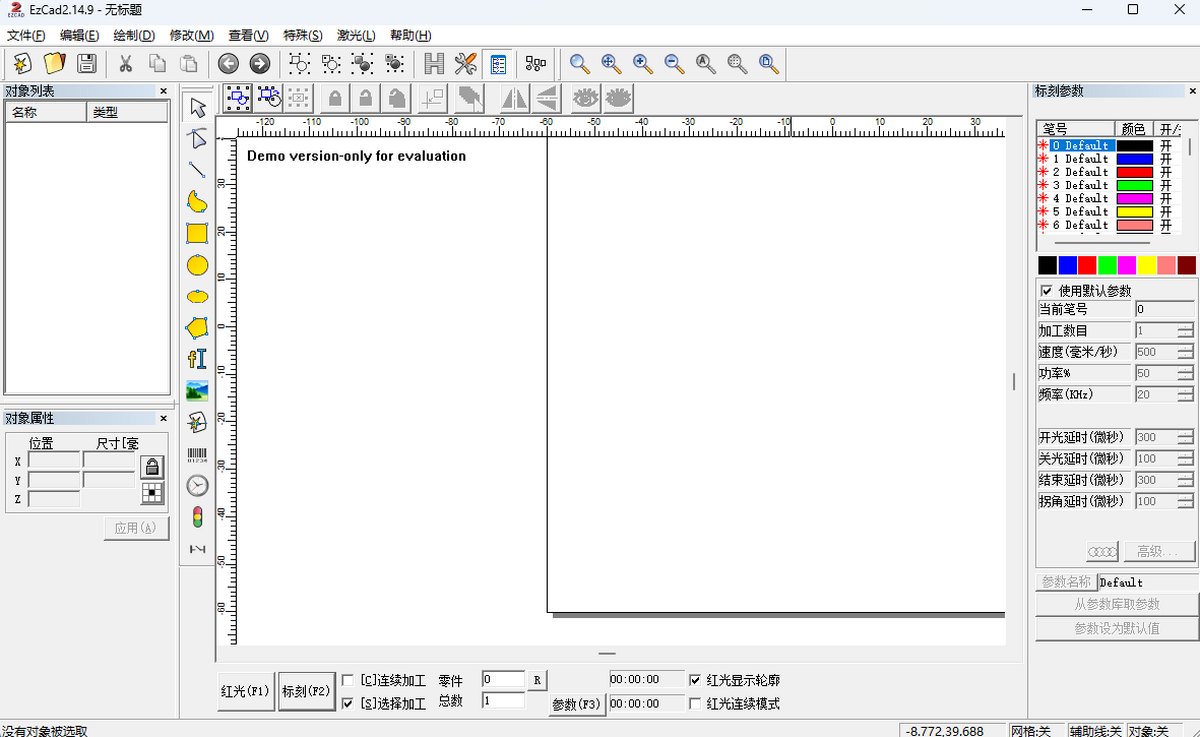Select the green color swatch
The width and height of the screenshot is (1200, 737).
coord(1107,265)
